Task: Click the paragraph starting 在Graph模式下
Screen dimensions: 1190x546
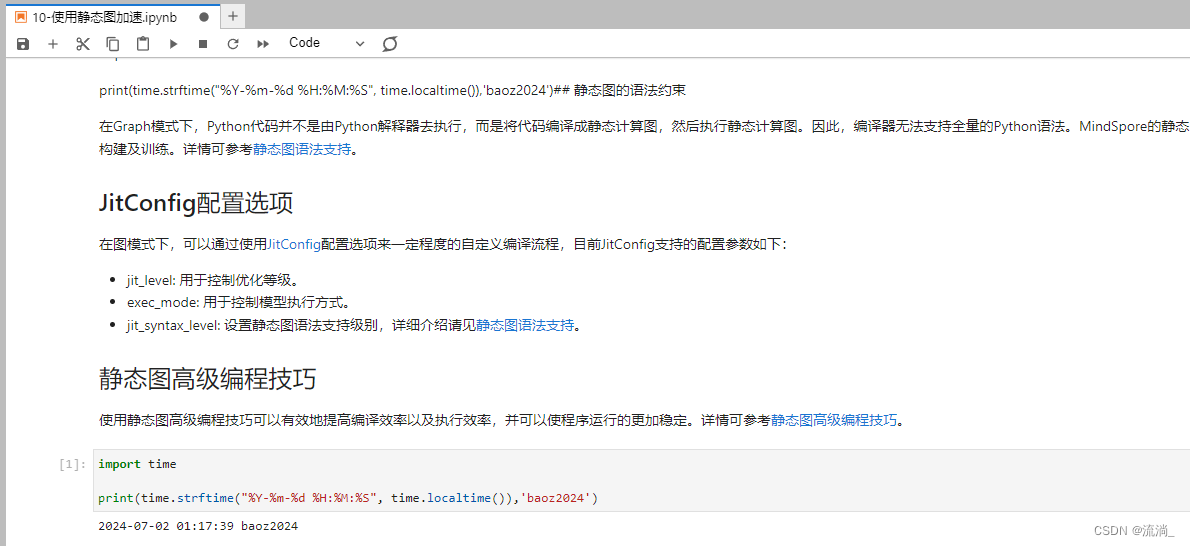Action: click(644, 137)
